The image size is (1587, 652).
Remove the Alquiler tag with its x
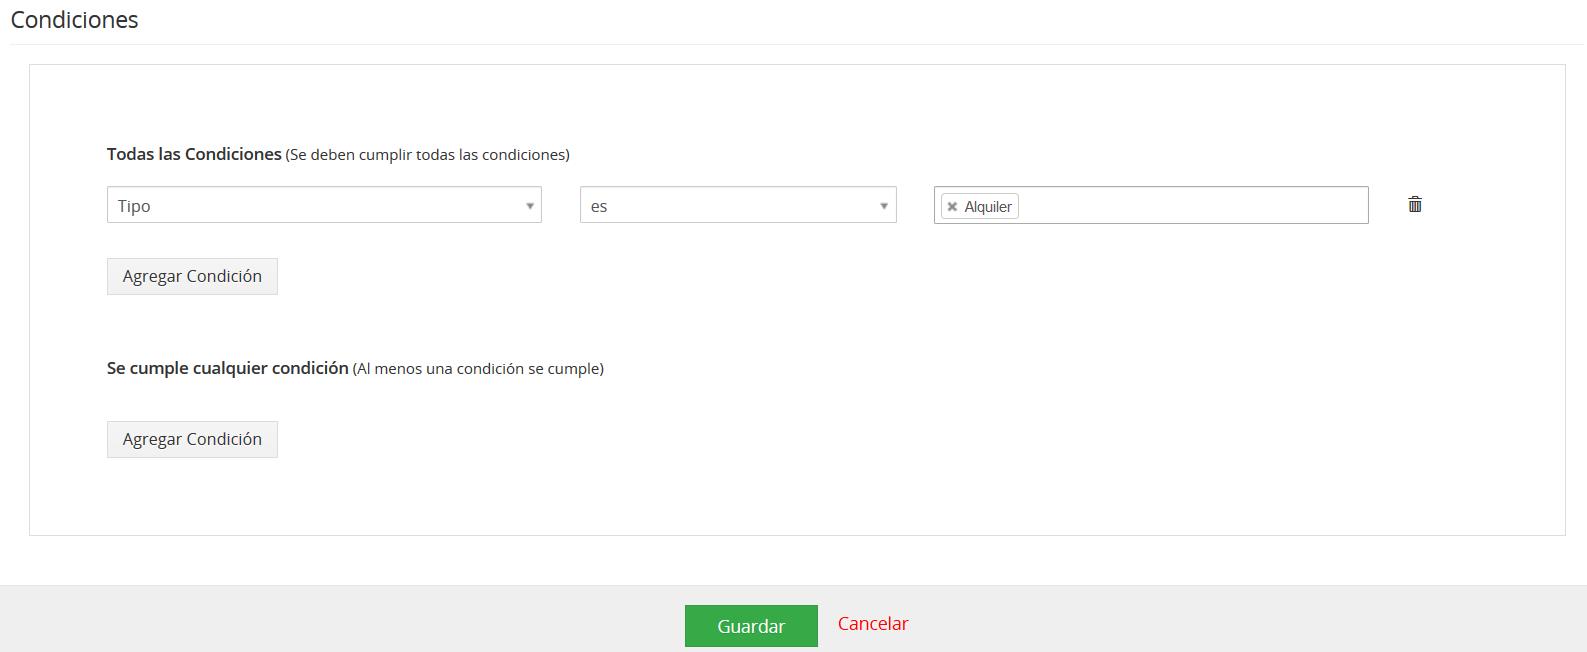[952, 207]
